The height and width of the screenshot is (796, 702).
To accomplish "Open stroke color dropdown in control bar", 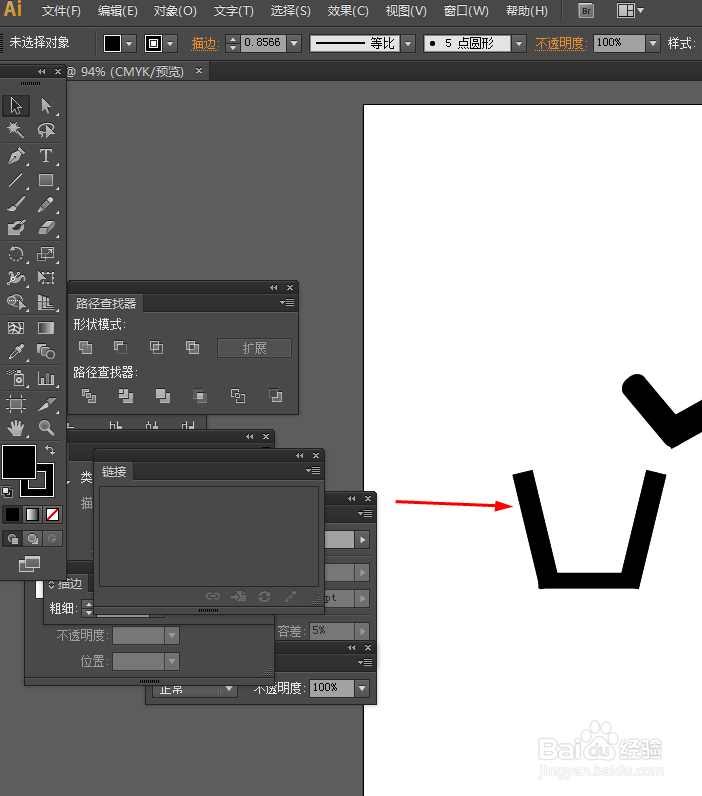I will coord(170,44).
